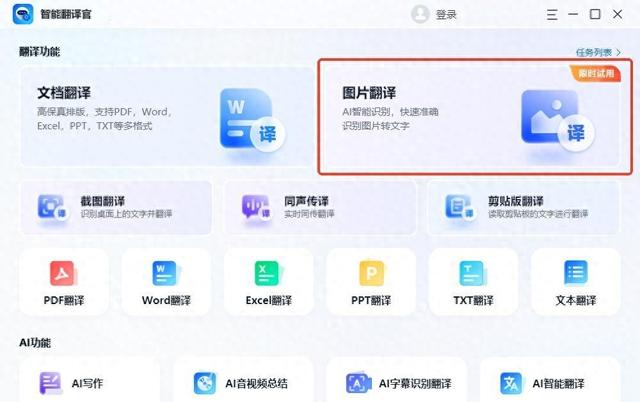The height and width of the screenshot is (402, 640).
Task: Open the 图片翻译 image translation card
Action: (x=473, y=117)
